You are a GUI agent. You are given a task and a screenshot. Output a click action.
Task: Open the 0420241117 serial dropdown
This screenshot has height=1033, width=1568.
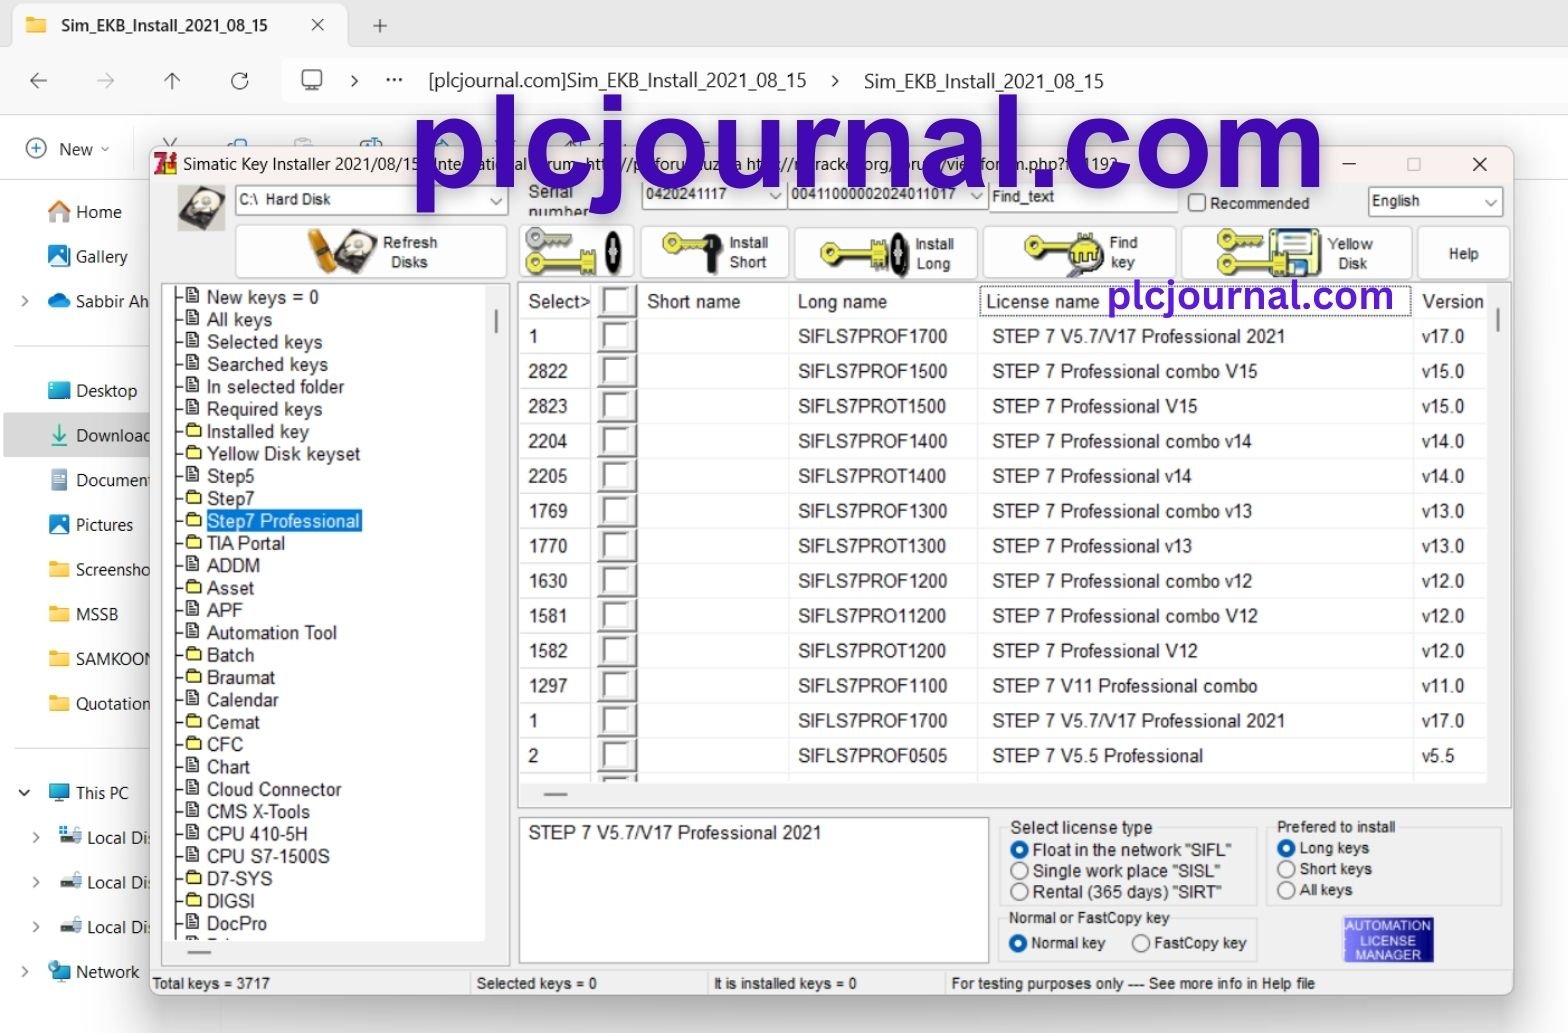(x=713, y=195)
